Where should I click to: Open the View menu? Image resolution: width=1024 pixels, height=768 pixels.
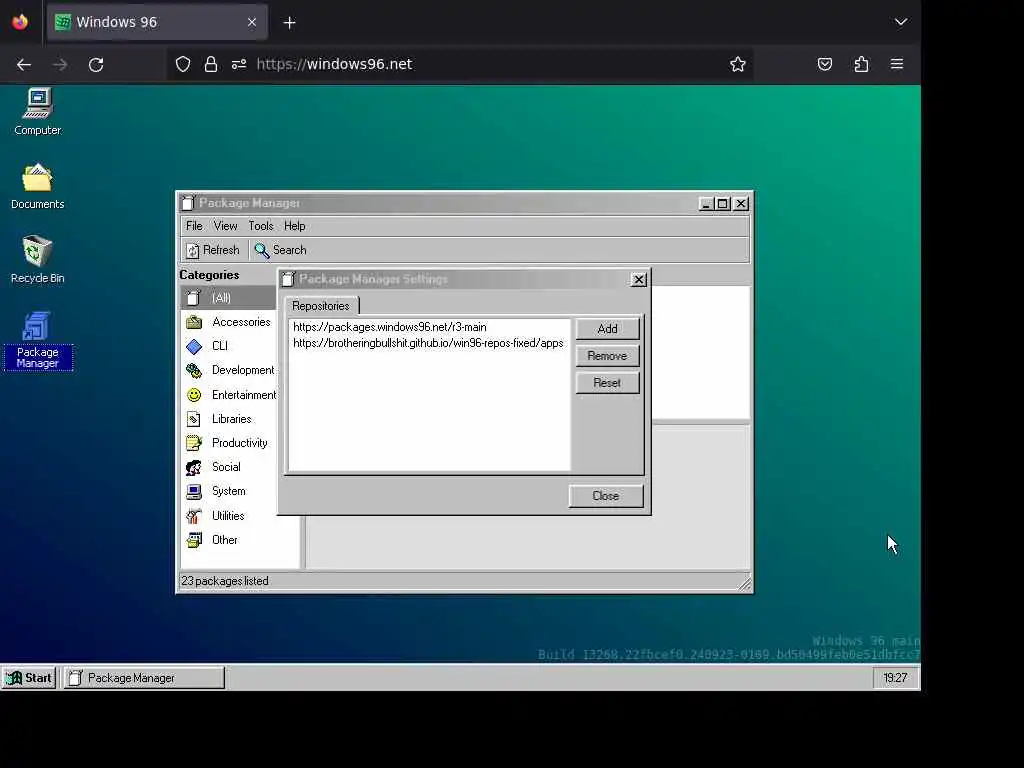pos(225,226)
